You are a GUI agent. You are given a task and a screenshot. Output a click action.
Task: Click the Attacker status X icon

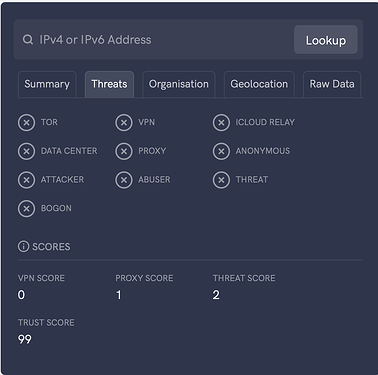coord(26,180)
